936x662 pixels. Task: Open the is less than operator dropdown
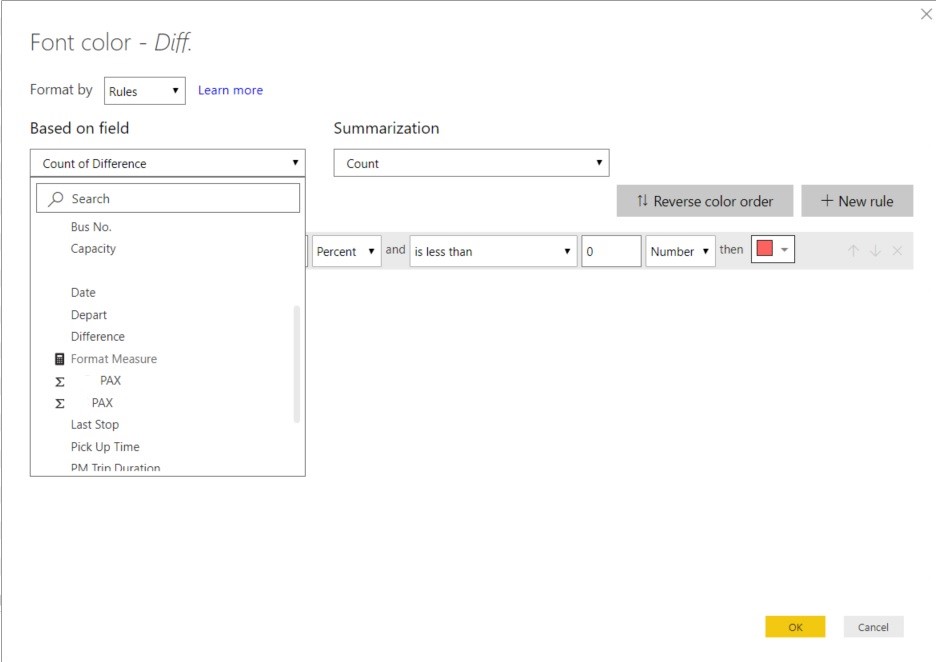pyautogui.click(x=493, y=251)
